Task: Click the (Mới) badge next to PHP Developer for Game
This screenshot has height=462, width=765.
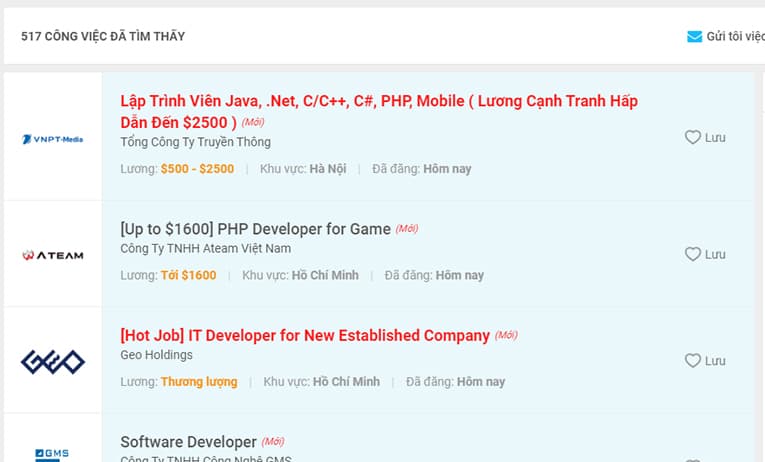Action: click(407, 228)
